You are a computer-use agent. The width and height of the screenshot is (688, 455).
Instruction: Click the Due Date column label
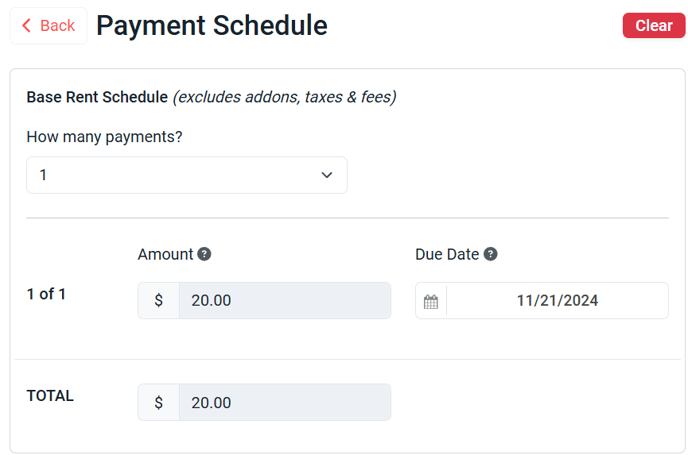[x=447, y=254]
